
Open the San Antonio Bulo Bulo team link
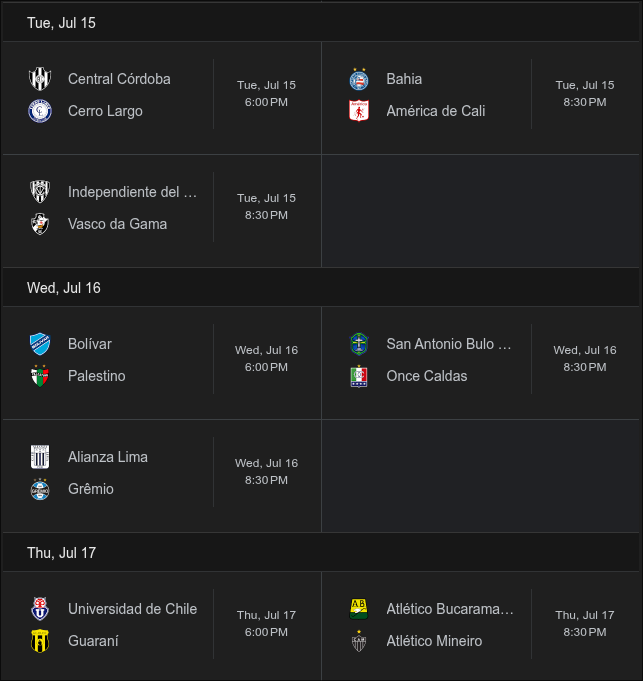pyautogui.click(x=449, y=344)
